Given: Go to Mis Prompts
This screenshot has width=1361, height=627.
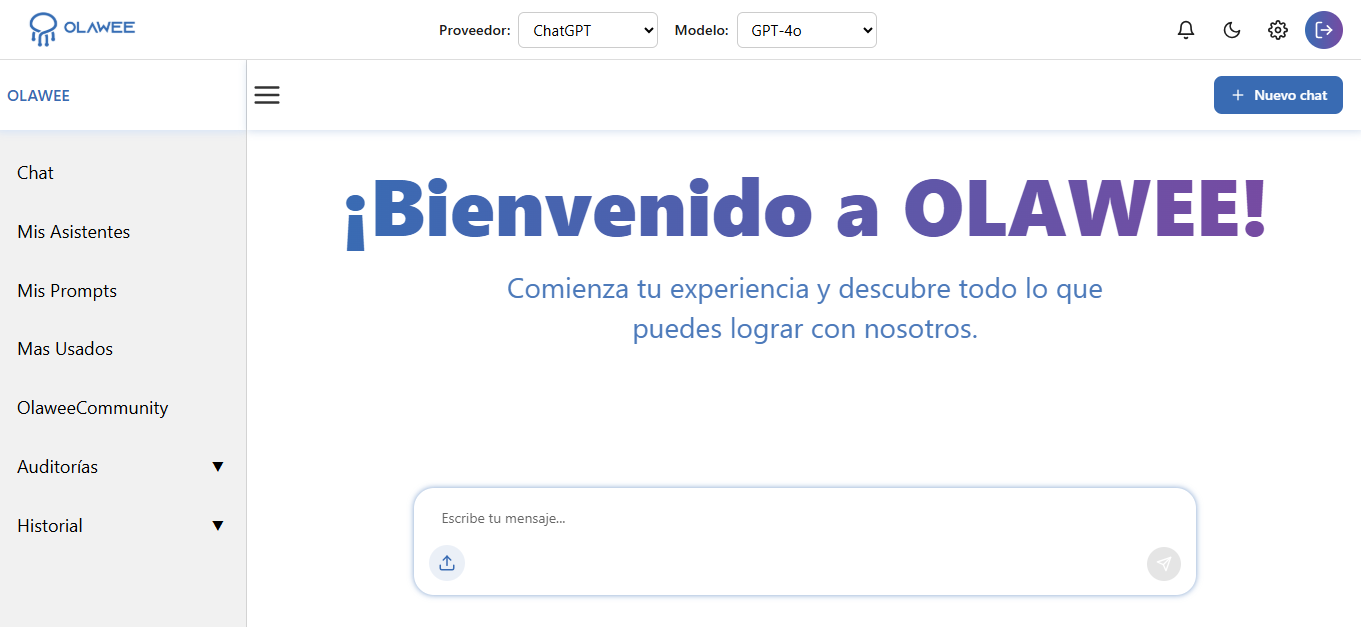Looking at the screenshot, I should [x=67, y=291].
